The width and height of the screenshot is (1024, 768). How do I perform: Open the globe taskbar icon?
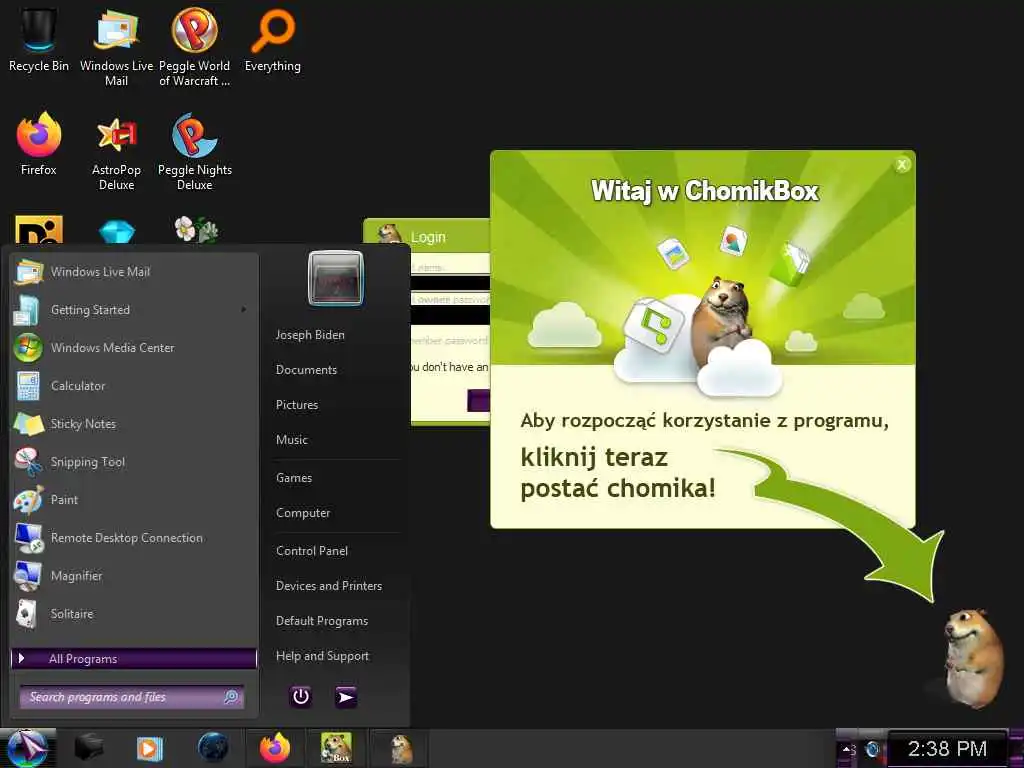tap(213, 748)
